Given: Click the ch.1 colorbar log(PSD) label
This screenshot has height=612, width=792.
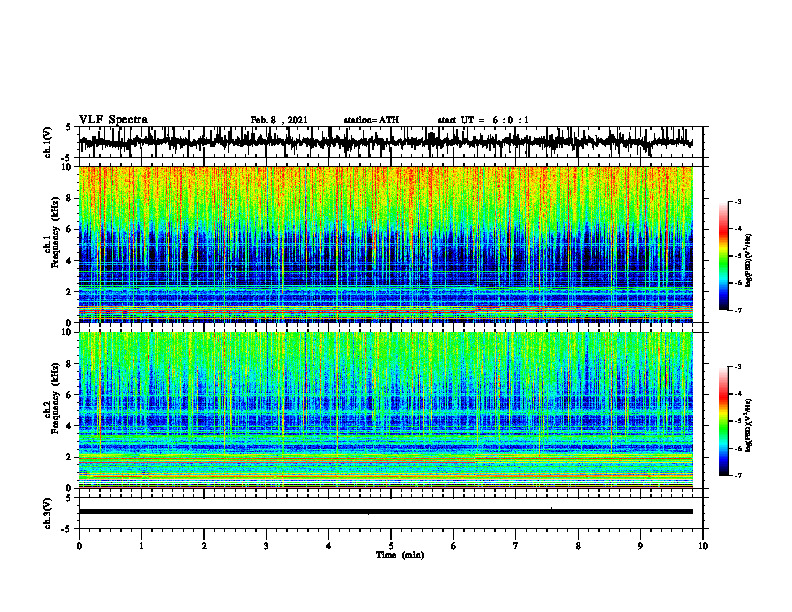Looking at the screenshot, I should 749,261.
